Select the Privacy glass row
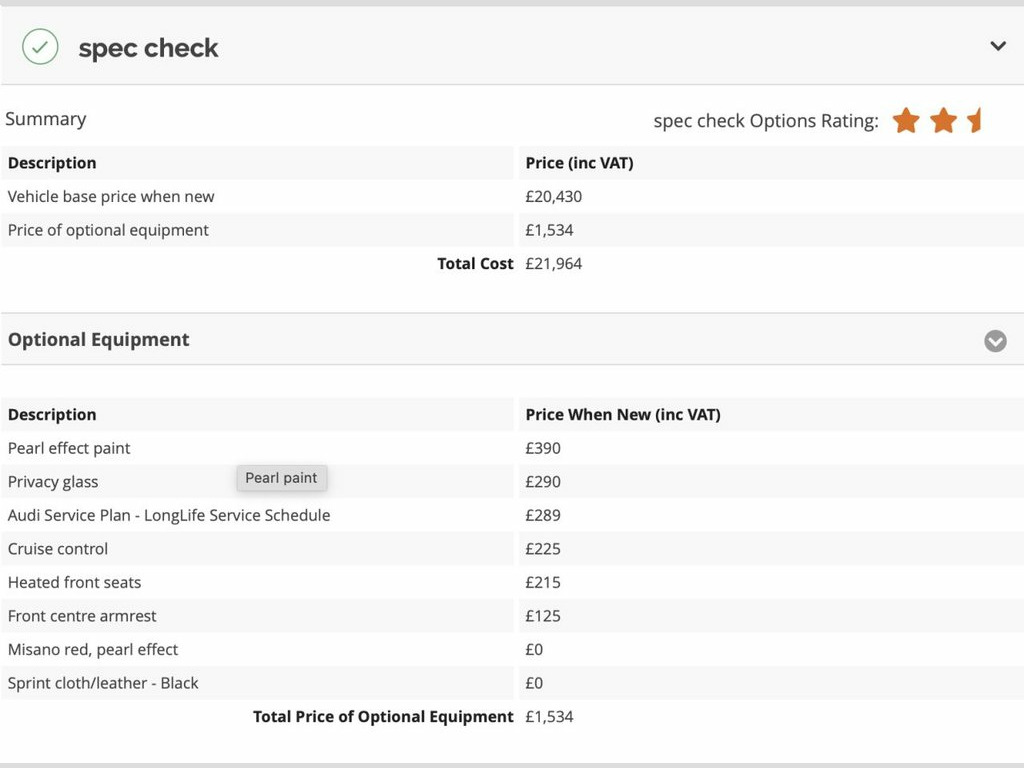This screenshot has width=1024, height=768. (x=53, y=482)
